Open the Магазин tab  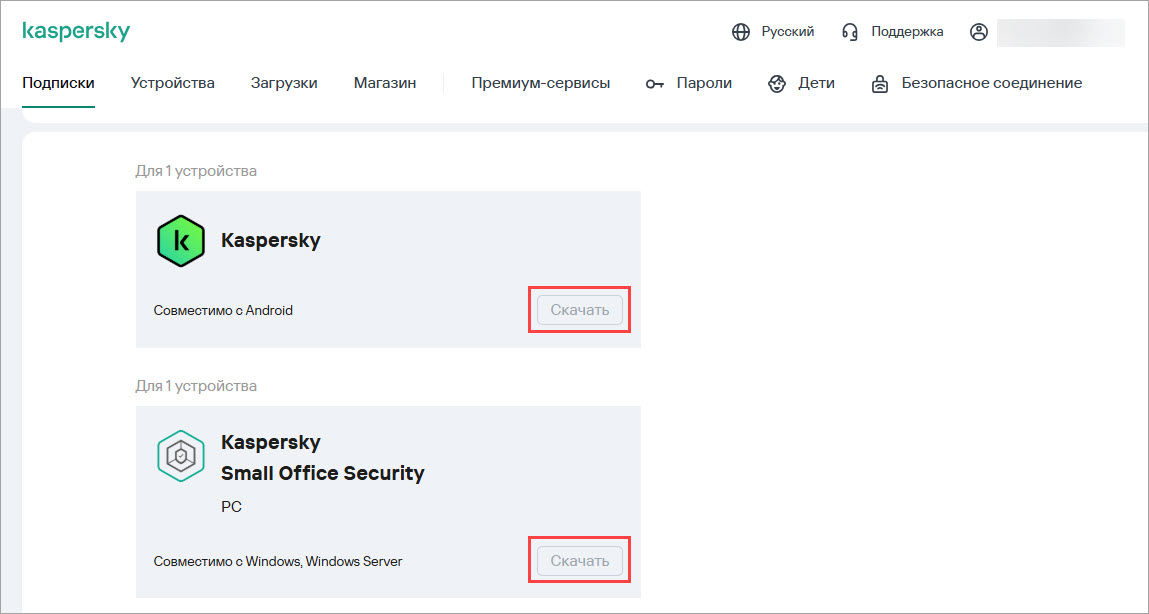click(x=385, y=84)
